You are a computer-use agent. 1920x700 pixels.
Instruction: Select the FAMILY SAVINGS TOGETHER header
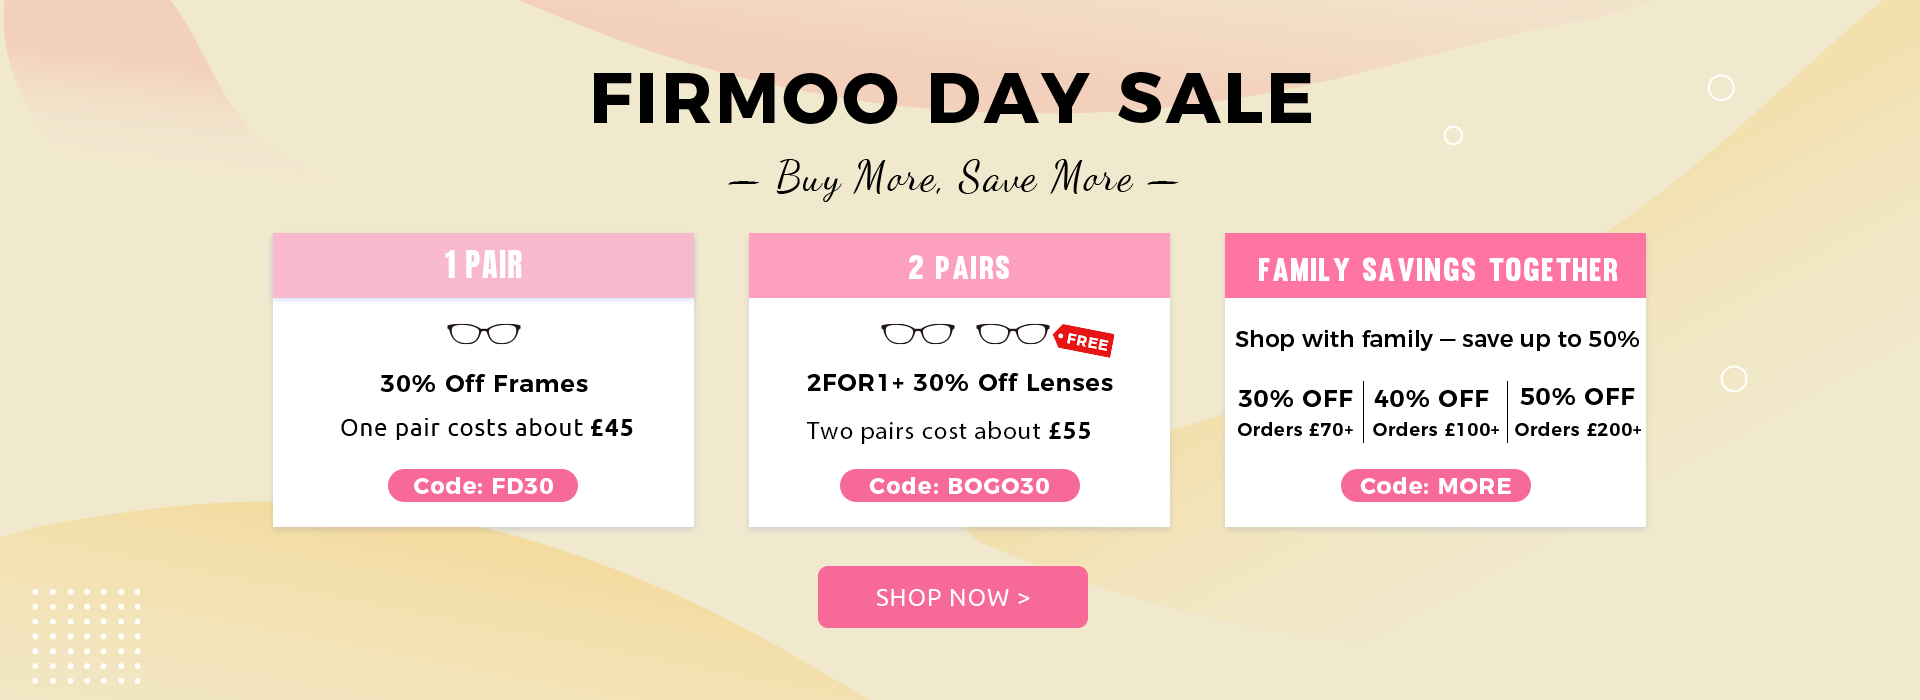click(x=1436, y=269)
